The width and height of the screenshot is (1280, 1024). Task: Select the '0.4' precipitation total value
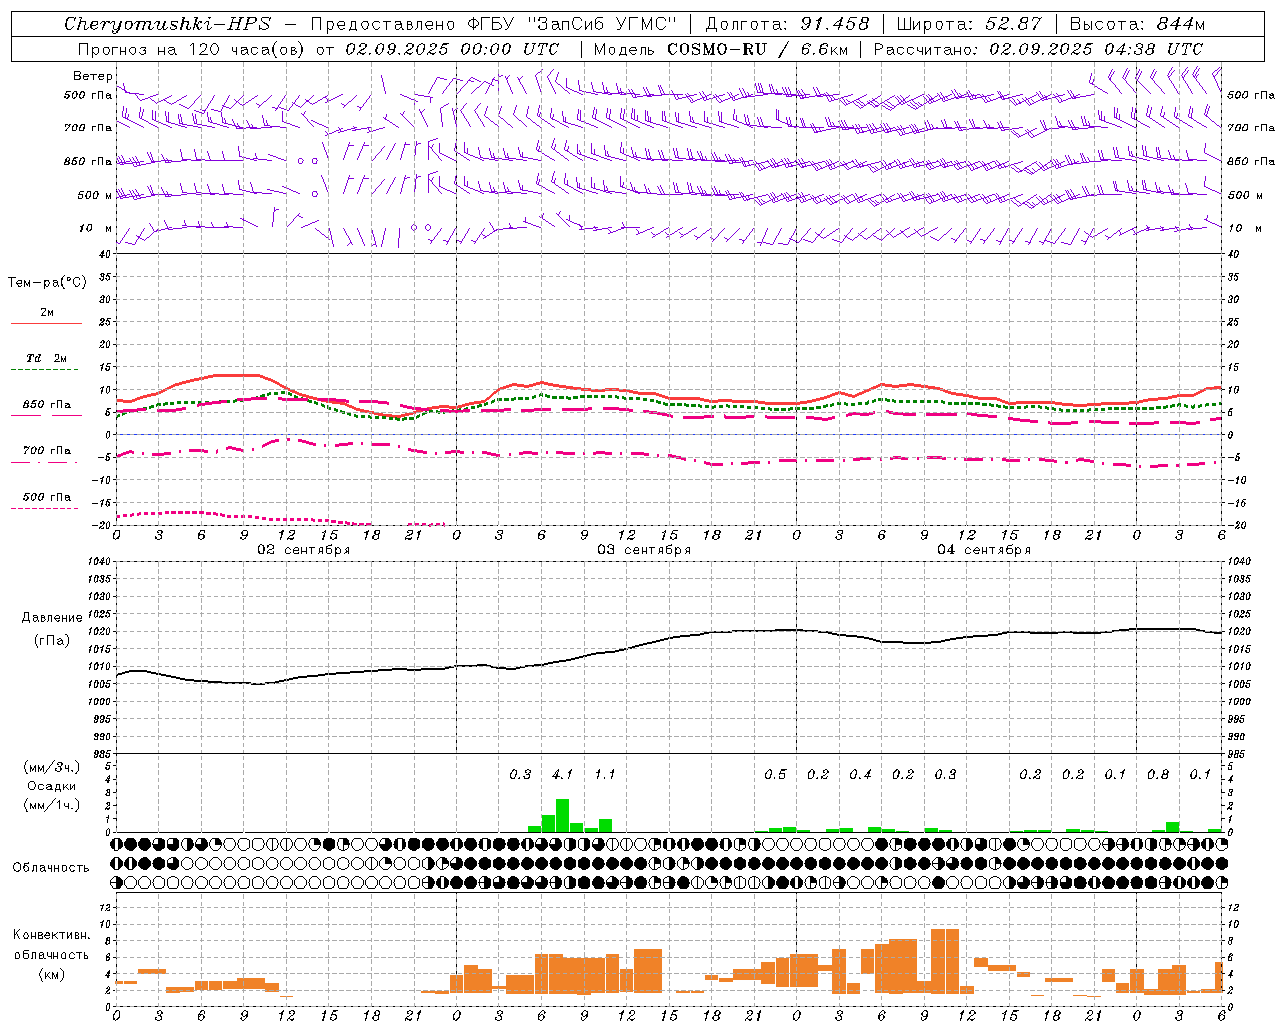(x=860, y=775)
